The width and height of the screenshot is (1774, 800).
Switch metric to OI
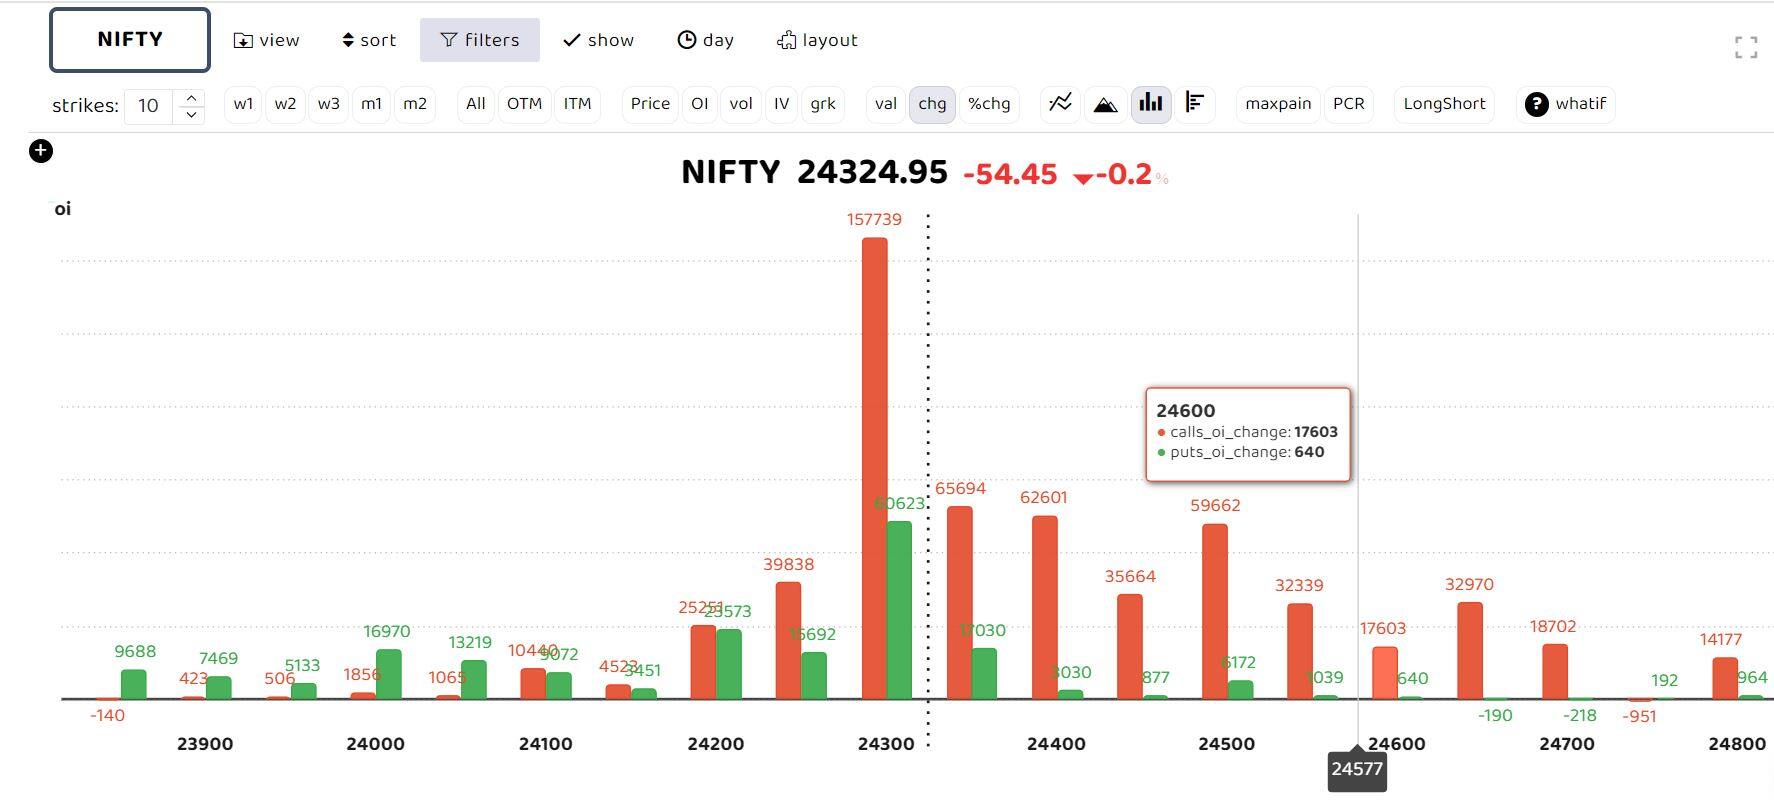700,104
